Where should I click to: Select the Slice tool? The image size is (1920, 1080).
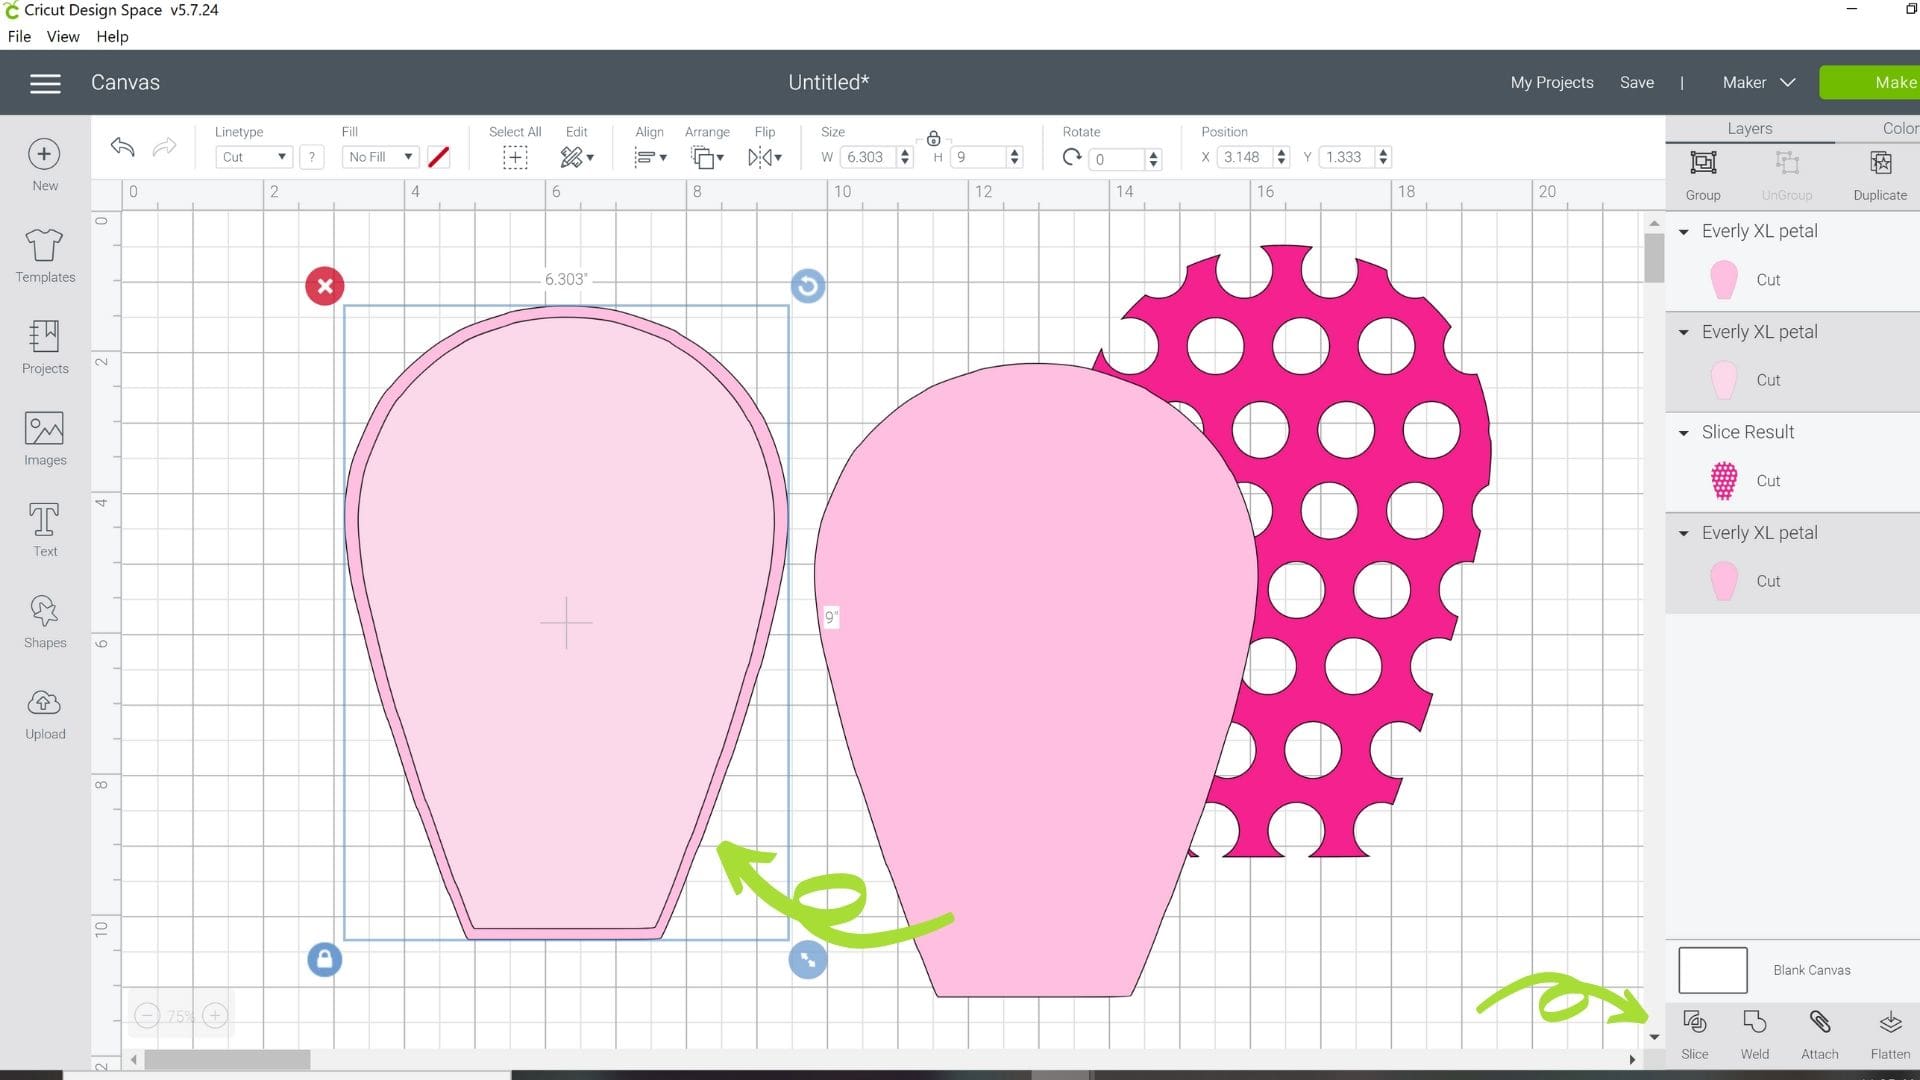click(1694, 1030)
